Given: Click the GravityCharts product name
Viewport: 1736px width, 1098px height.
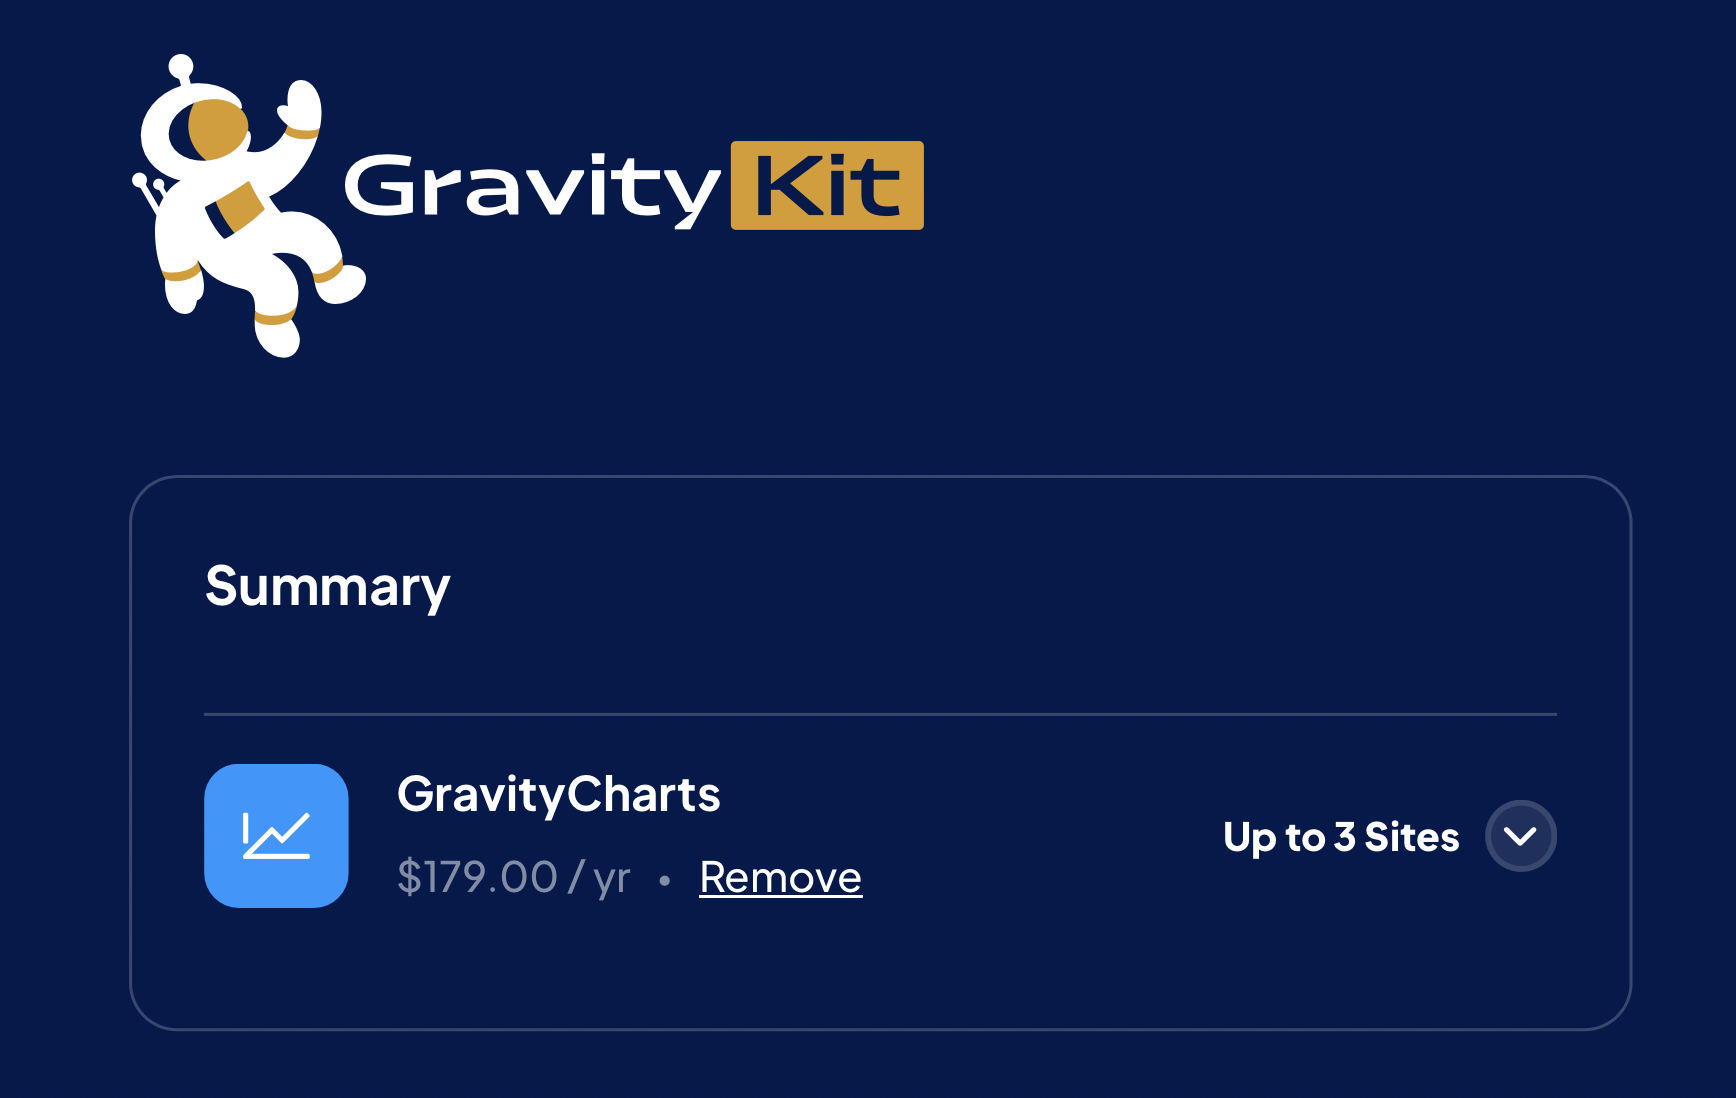Looking at the screenshot, I should [x=558, y=795].
